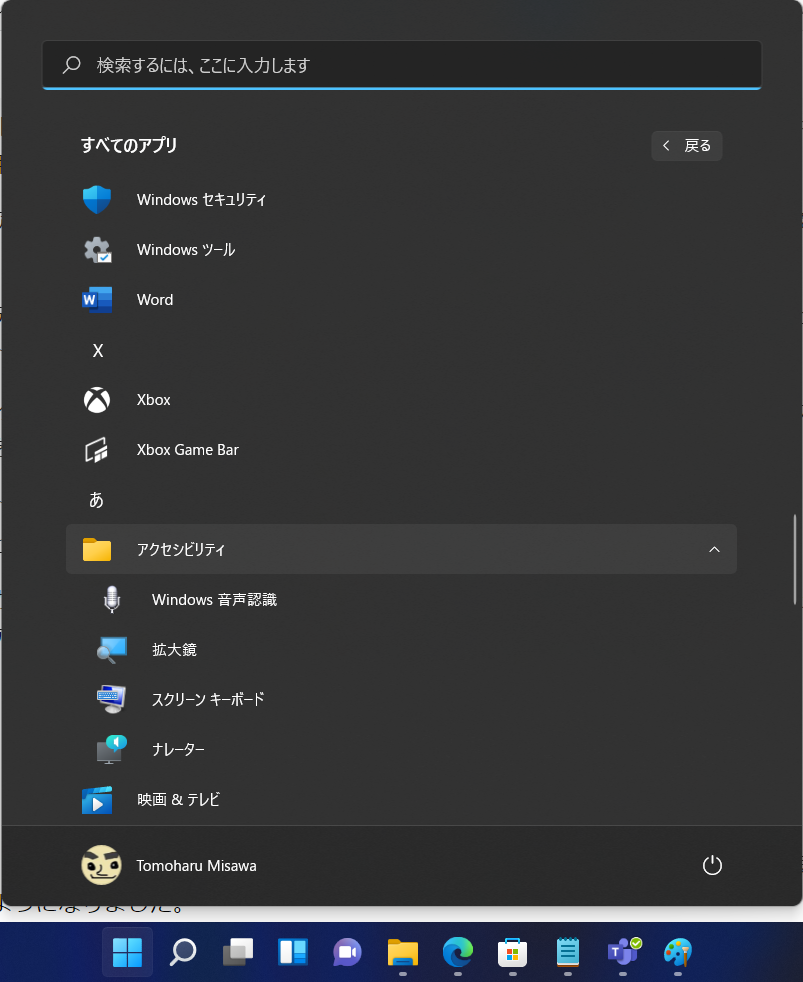803x982 pixels.
Task: Open Paint from the taskbar
Action: click(x=678, y=953)
